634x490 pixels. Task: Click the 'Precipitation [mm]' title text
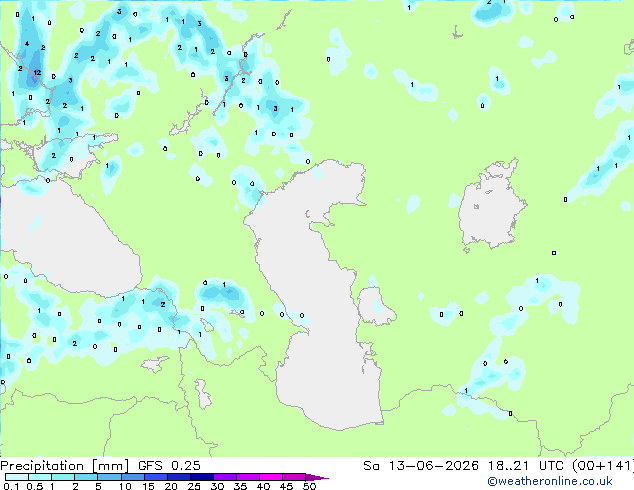[x=64, y=466]
